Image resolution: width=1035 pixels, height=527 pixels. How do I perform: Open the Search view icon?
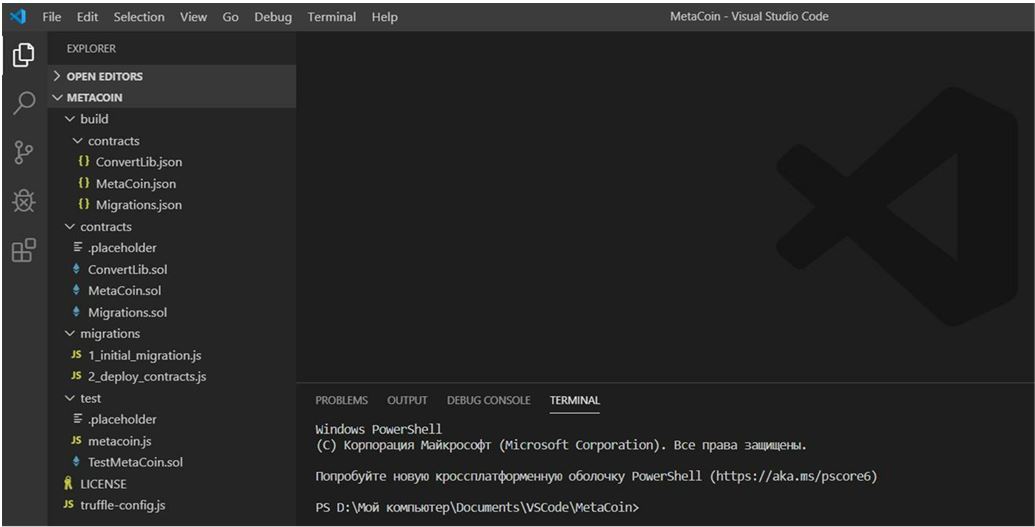(x=23, y=103)
